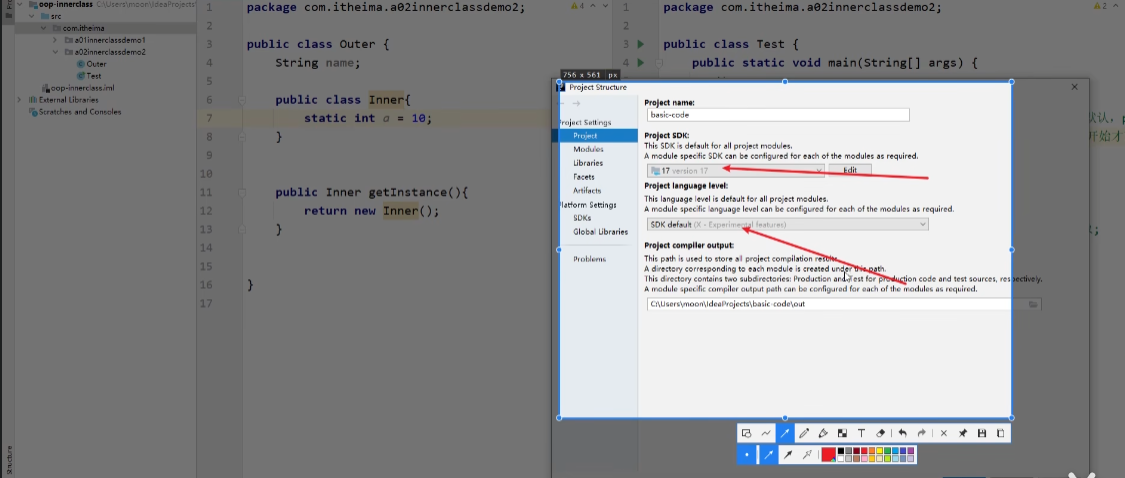The width and height of the screenshot is (1125, 478).
Task: Select the polyline drawing tool
Action: (x=766, y=433)
